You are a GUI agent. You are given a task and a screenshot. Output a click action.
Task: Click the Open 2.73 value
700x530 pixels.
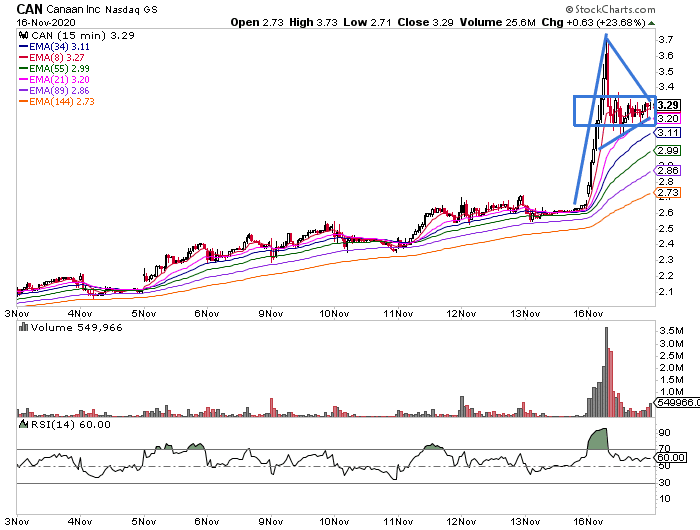pyautogui.click(x=257, y=22)
